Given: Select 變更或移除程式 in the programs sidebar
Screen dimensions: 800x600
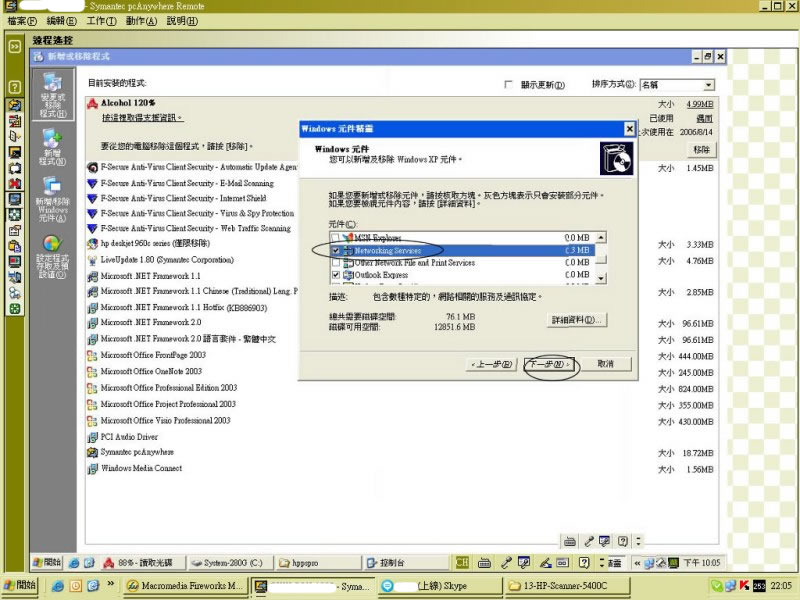Looking at the screenshot, I should click(x=53, y=95).
